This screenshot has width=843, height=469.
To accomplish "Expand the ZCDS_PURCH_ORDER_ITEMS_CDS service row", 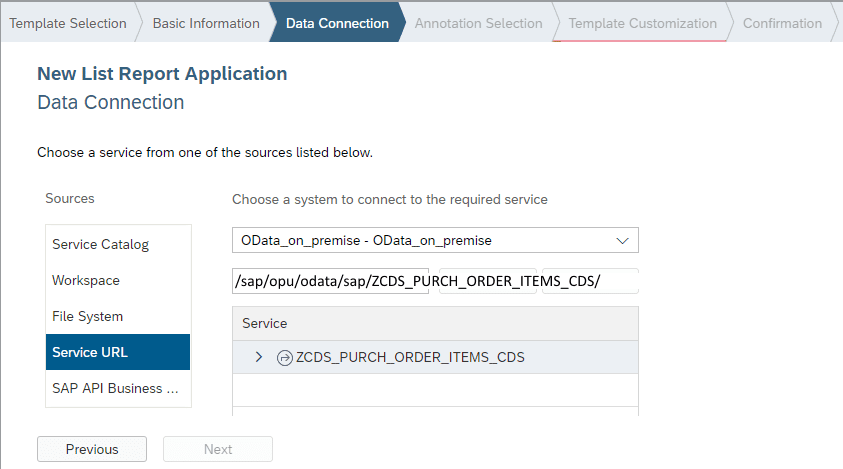I will [259, 357].
